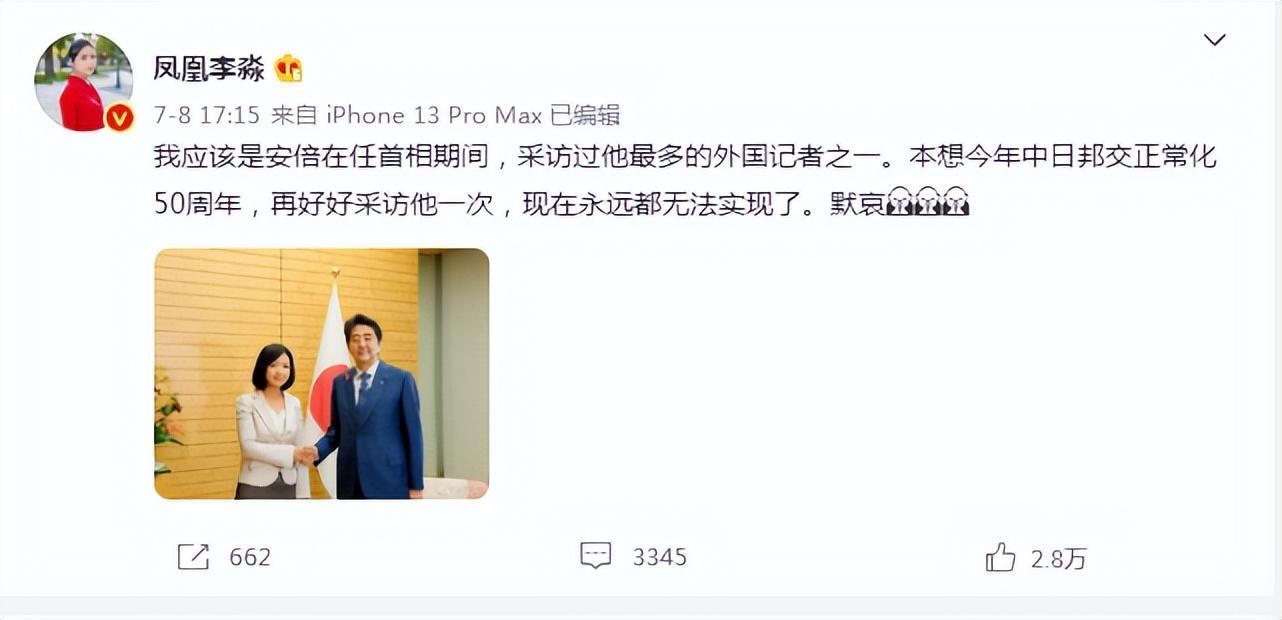Click the comment count 3345
Viewport: 1282px width, 620px height.
click(x=660, y=557)
